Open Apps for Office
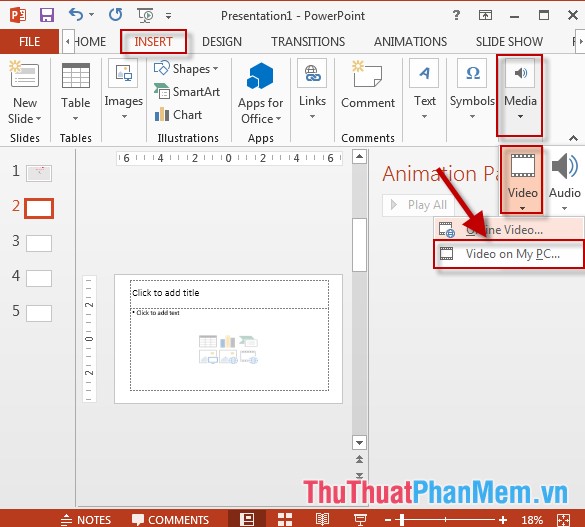585x527 pixels. coord(260,93)
